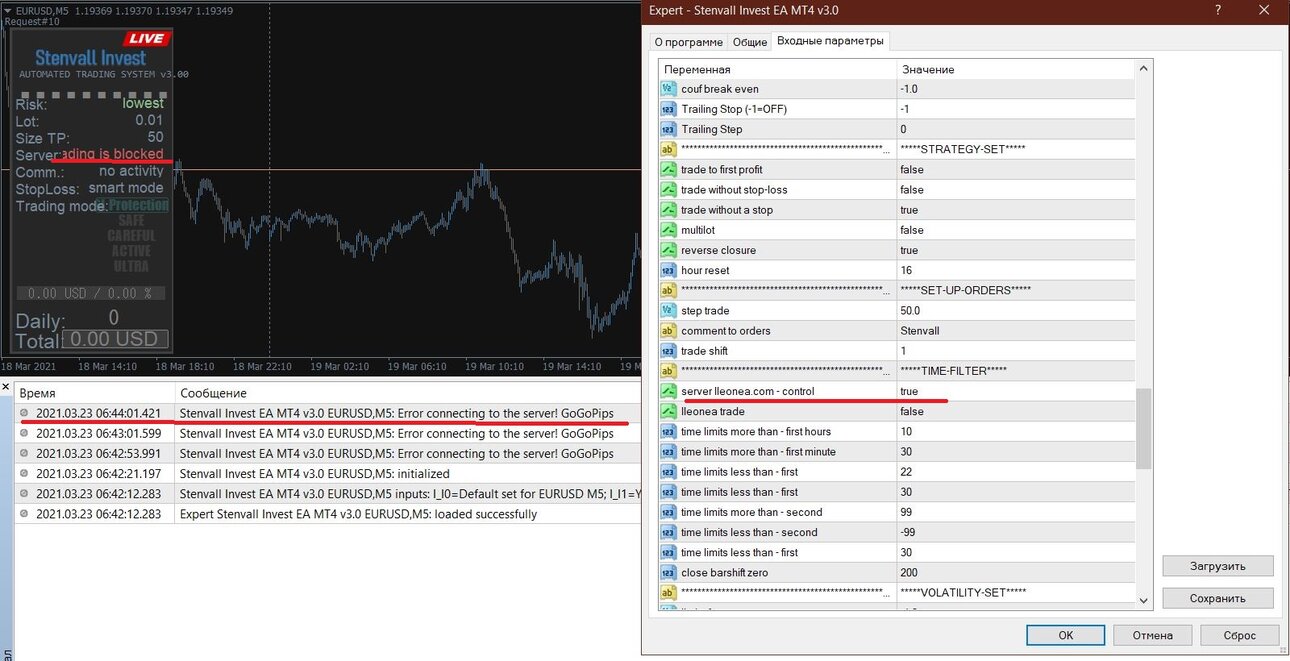This screenshot has width=1290, height=661.
Task: Click the 'trade without stop-loss' boolean icon
Action: (669, 190)
